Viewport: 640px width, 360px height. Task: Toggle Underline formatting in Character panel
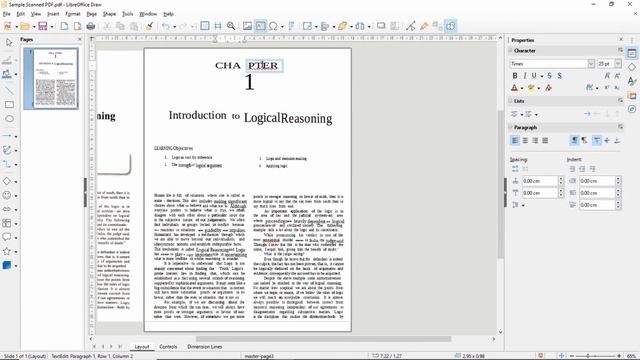click(x=534, y=76)
